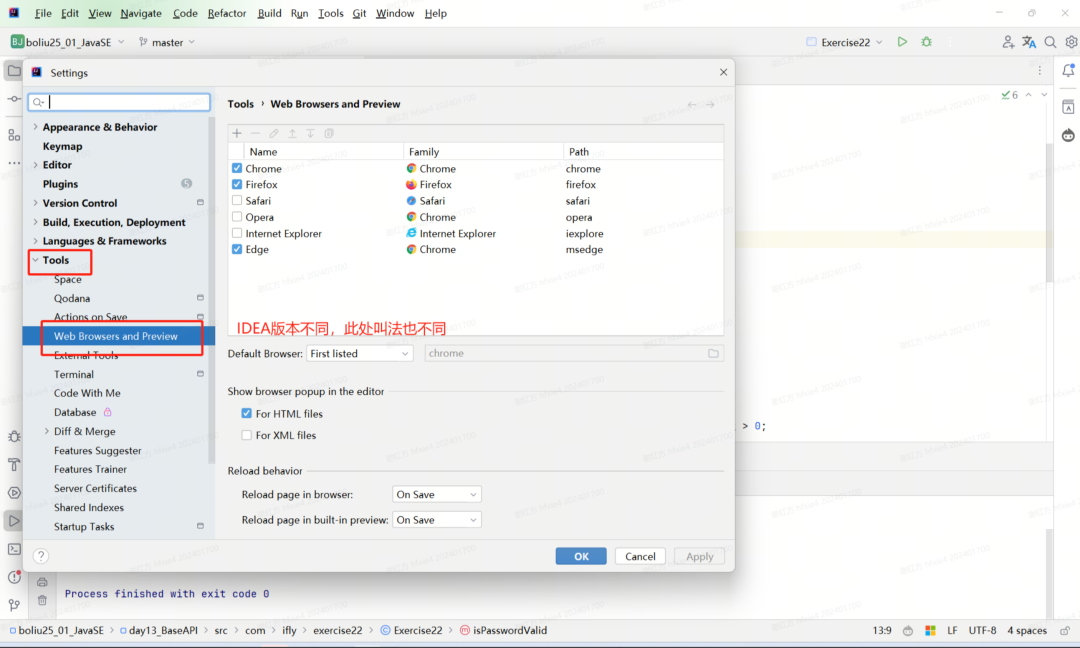The height and width of the screenshot is (648, 1080).
Task: Uncheck the Firefox browser checkbox
Action: pyautogui.click(x=237, y=184)
